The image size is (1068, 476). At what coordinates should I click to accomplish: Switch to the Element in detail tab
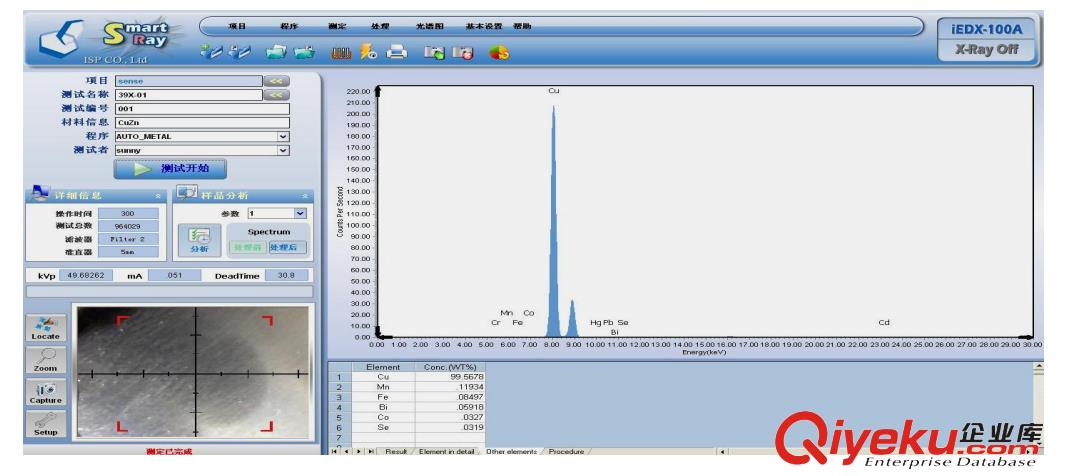point(446,451)
